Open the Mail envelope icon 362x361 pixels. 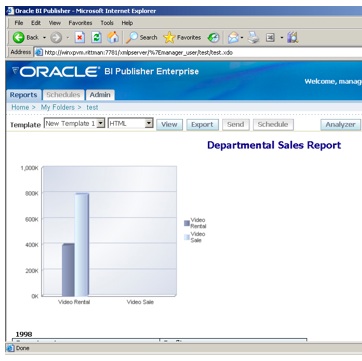tap(233, 38)
